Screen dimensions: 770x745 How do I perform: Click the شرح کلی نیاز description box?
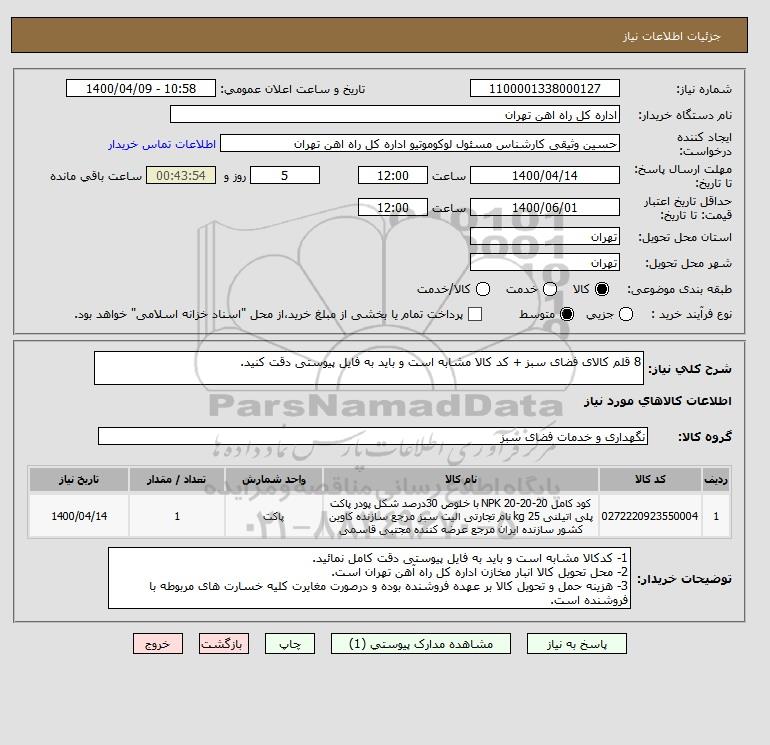[x=369, y=368]
